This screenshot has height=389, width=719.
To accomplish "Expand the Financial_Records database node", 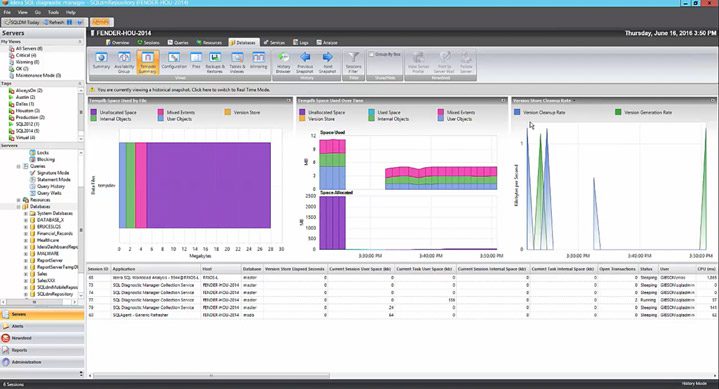I will coord(26,233).
